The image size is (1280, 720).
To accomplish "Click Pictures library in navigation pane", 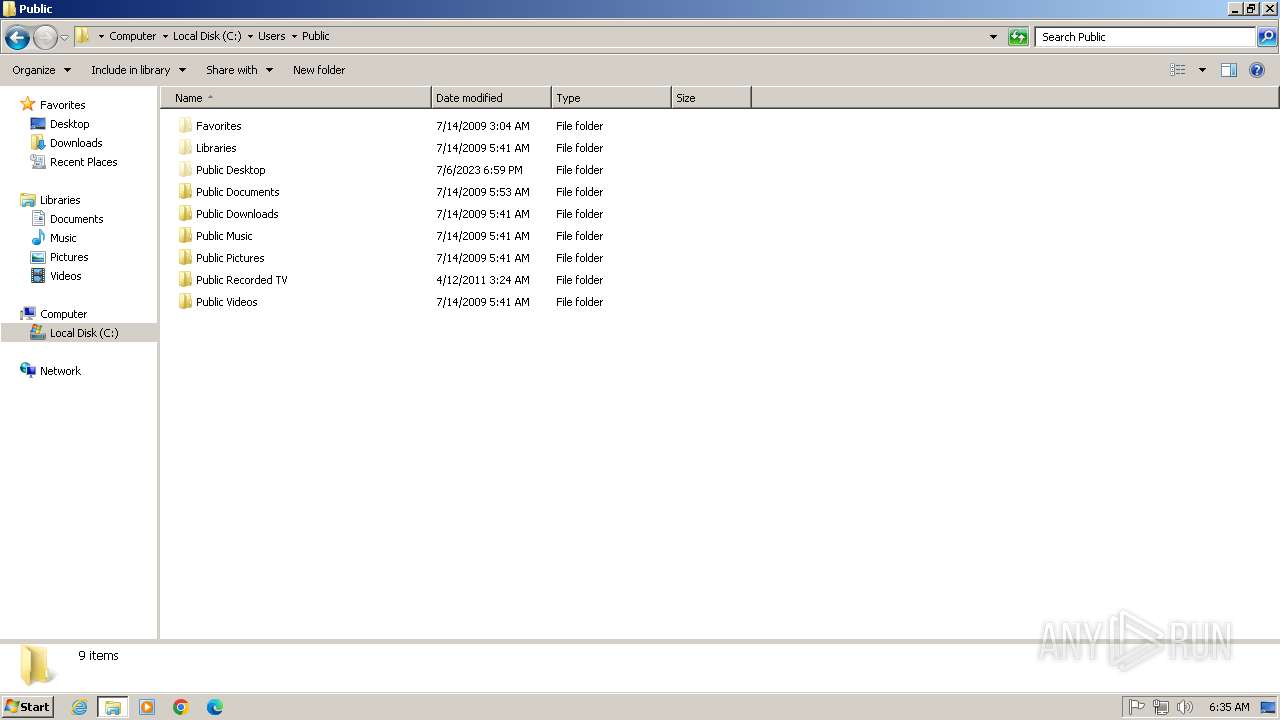I will 69,257.
